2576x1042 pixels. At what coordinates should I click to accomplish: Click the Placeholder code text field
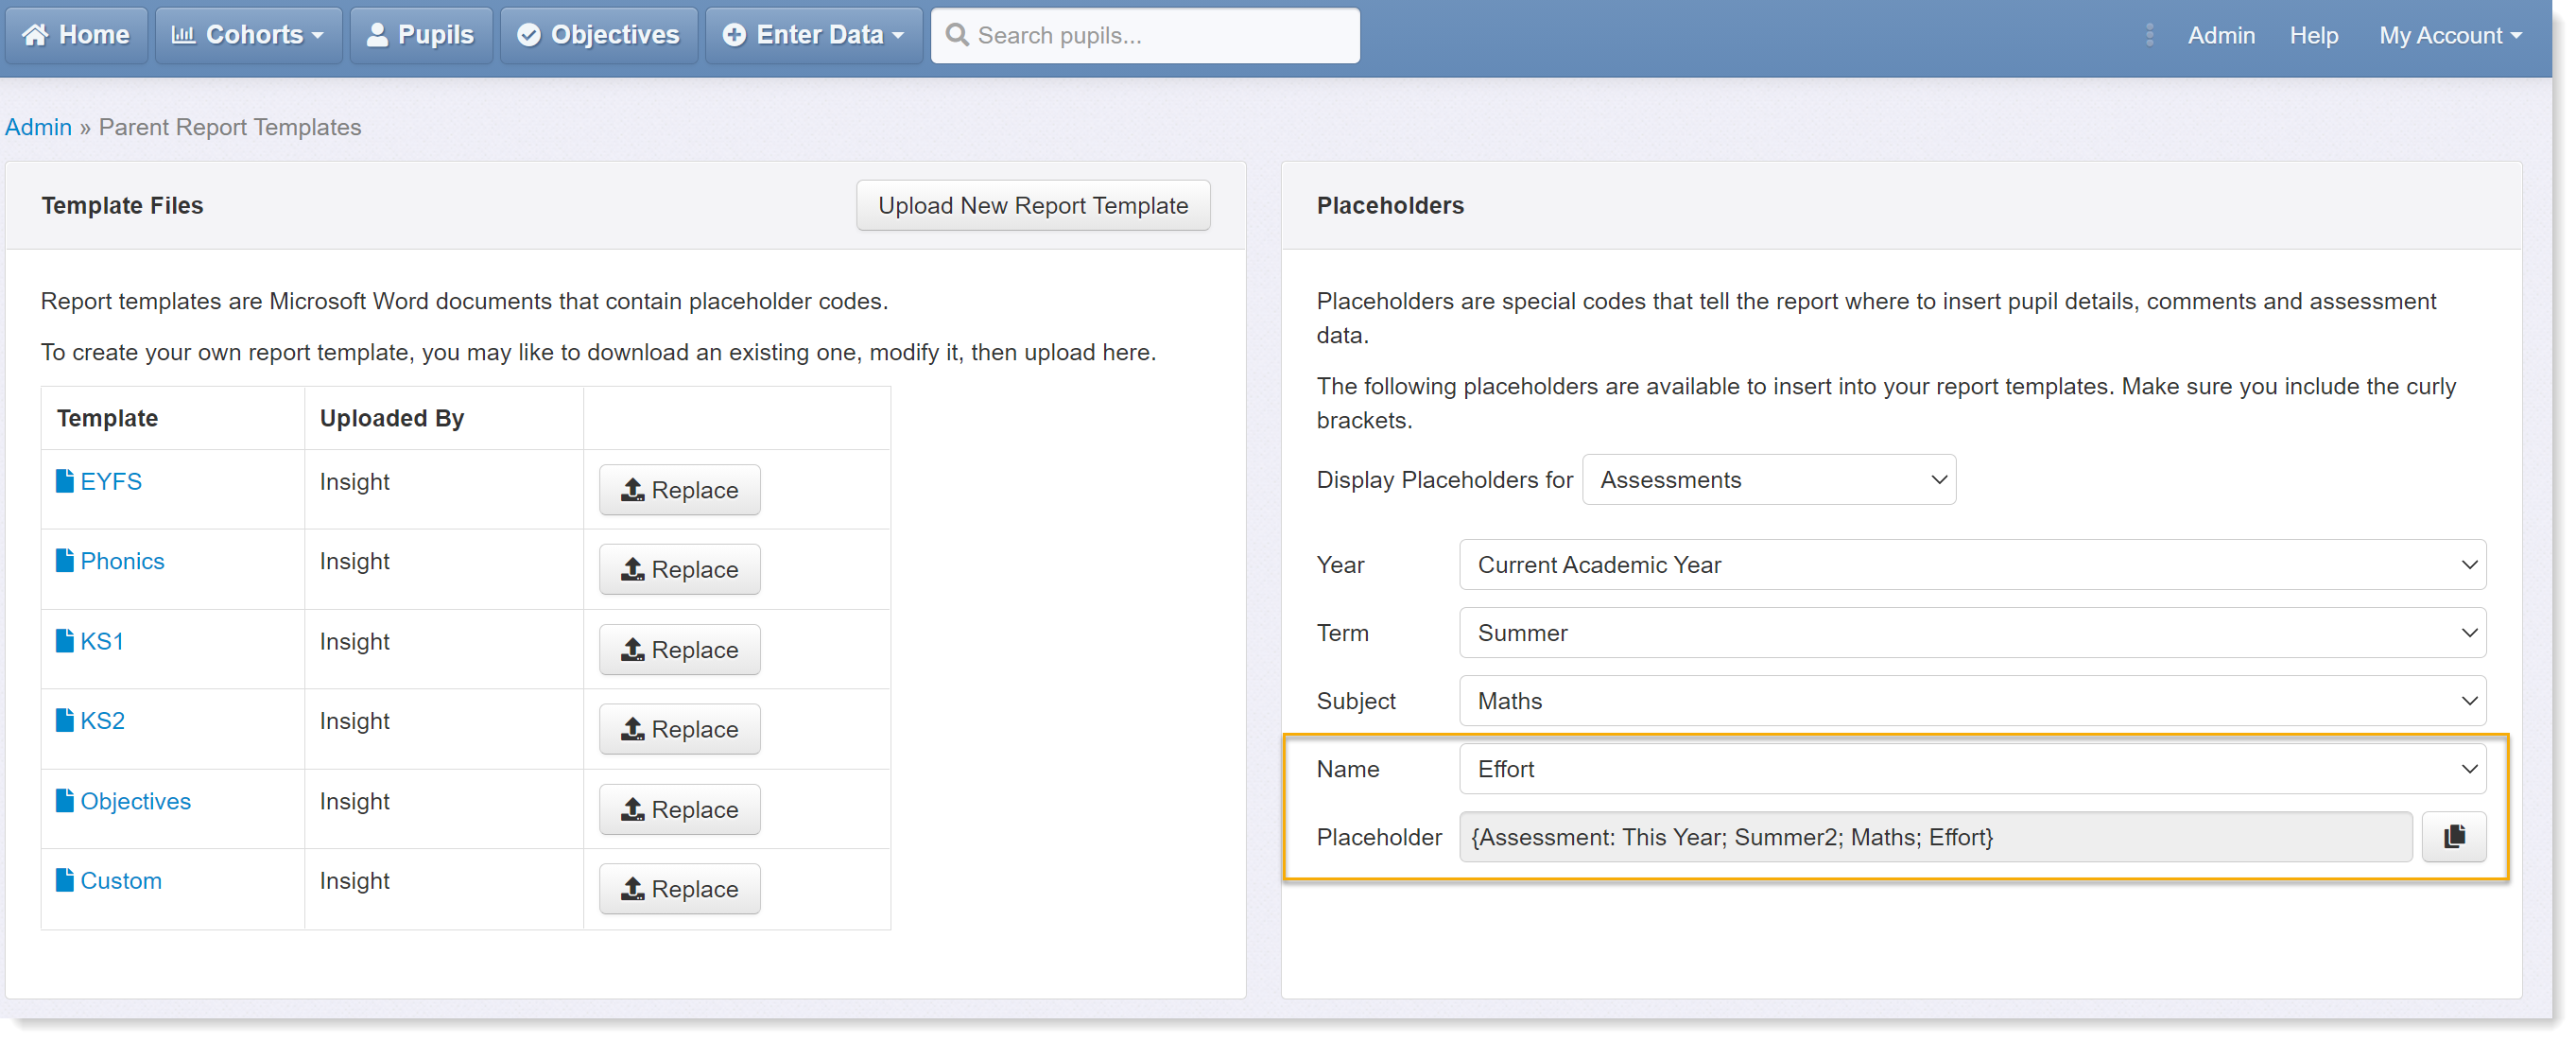(x=1936, y=837)
